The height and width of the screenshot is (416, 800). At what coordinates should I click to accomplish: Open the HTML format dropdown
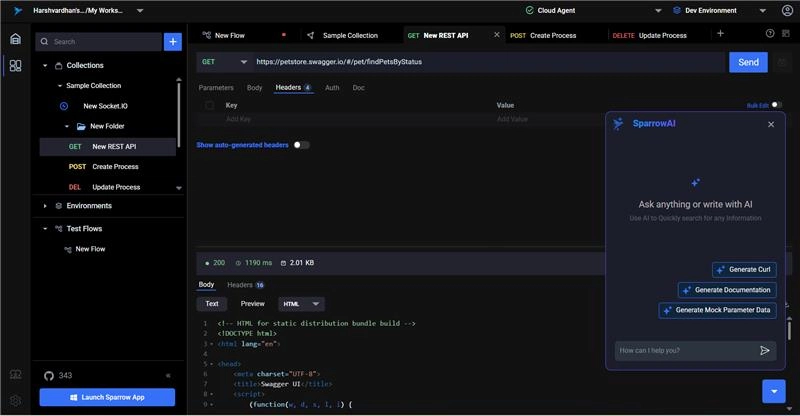pos(302,304)
